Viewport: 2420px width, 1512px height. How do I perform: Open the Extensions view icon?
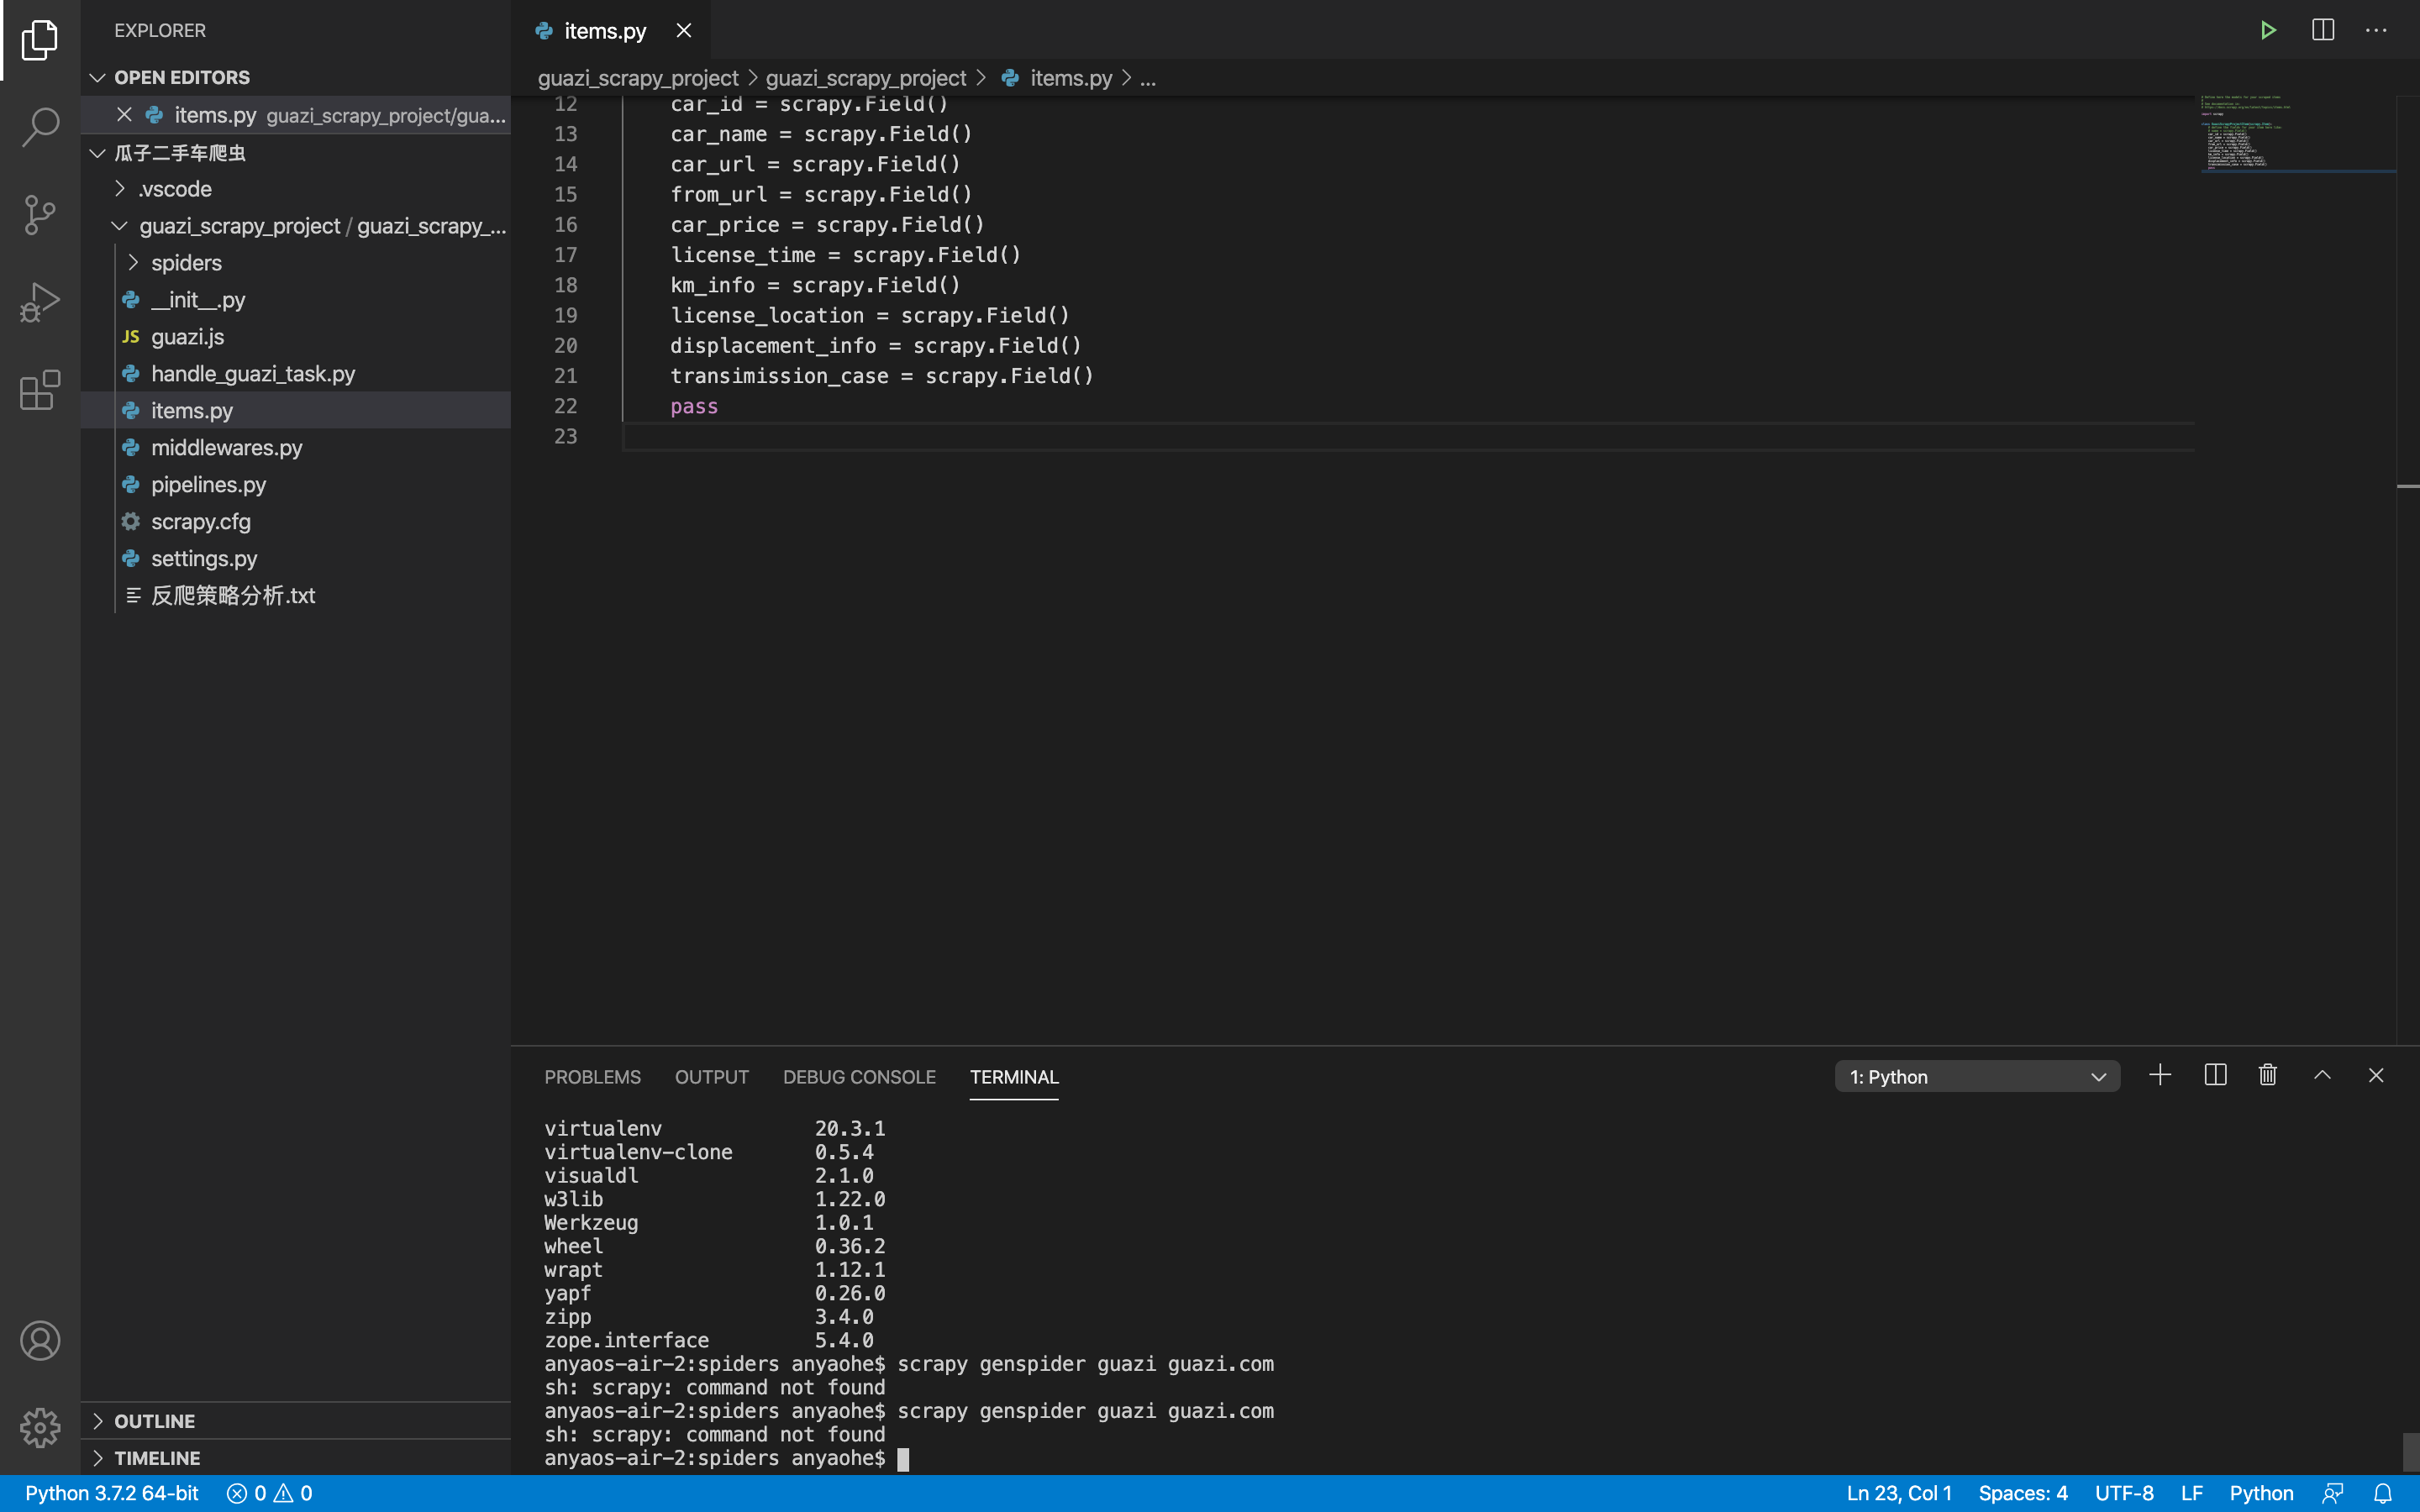pos(40,390)
